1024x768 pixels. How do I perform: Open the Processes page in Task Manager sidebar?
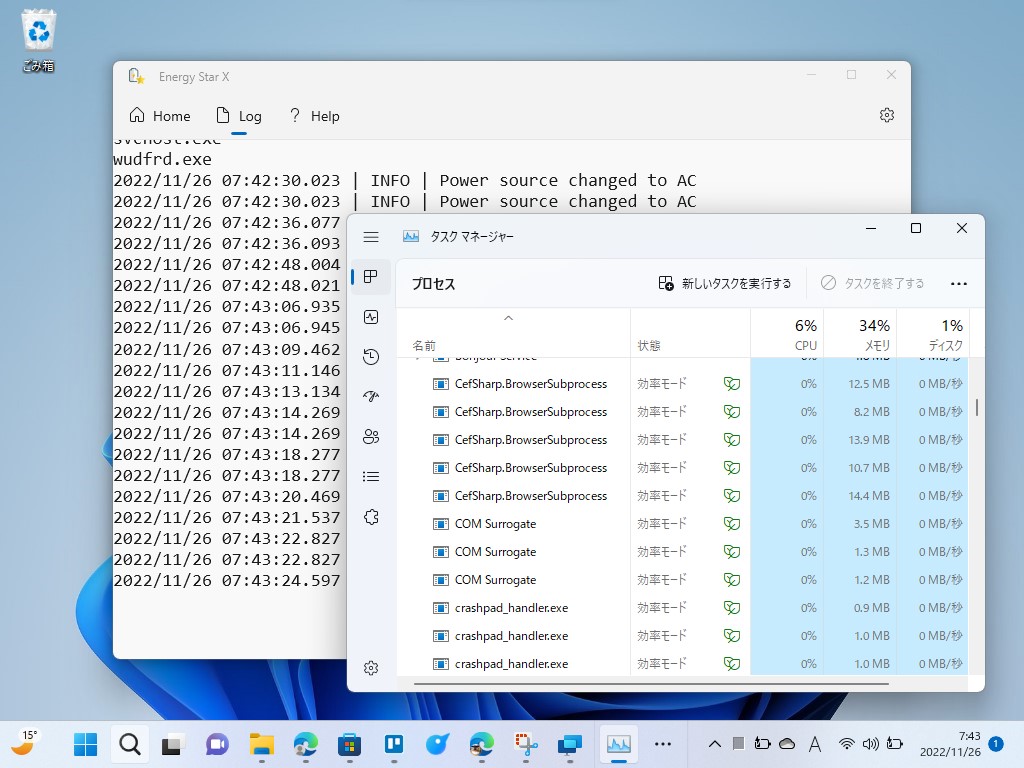(370, 277)
